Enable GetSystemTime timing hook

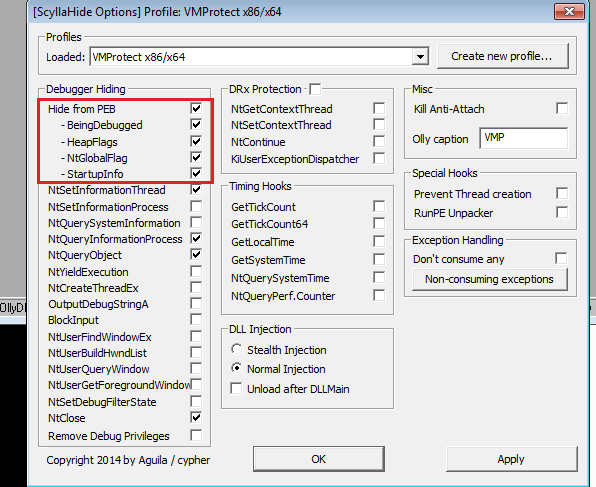coord(379,260)
